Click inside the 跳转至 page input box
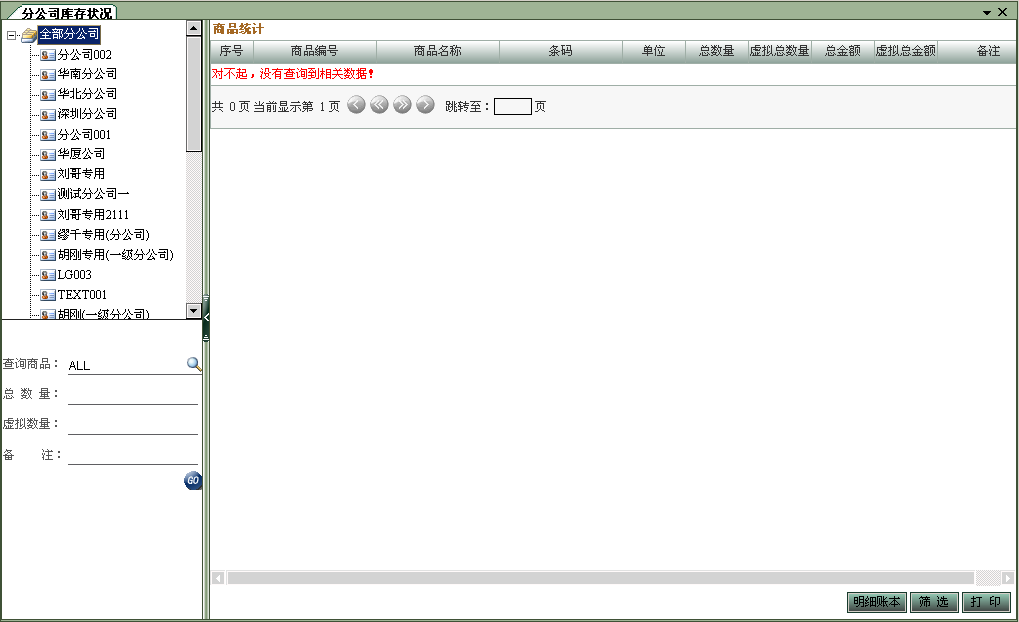 click(x=515, y=105)
